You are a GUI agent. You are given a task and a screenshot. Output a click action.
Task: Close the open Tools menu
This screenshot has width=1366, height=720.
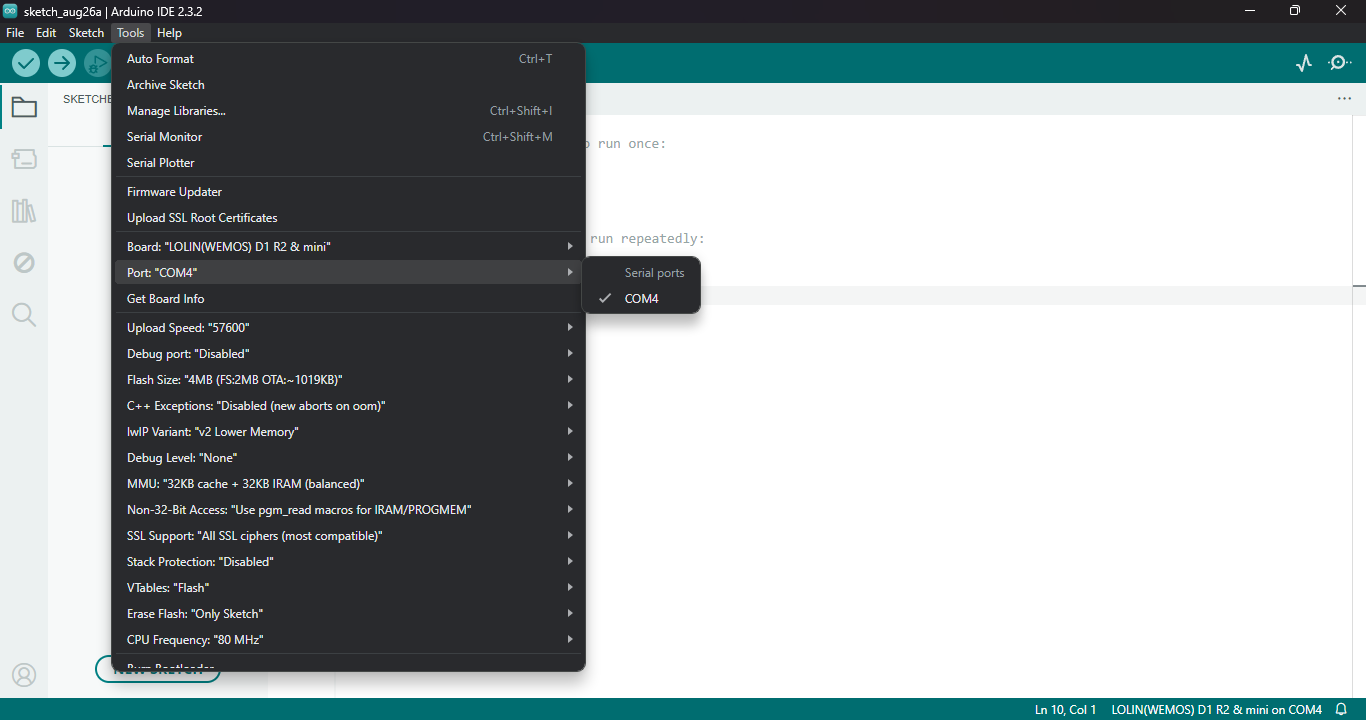[130, 33]
